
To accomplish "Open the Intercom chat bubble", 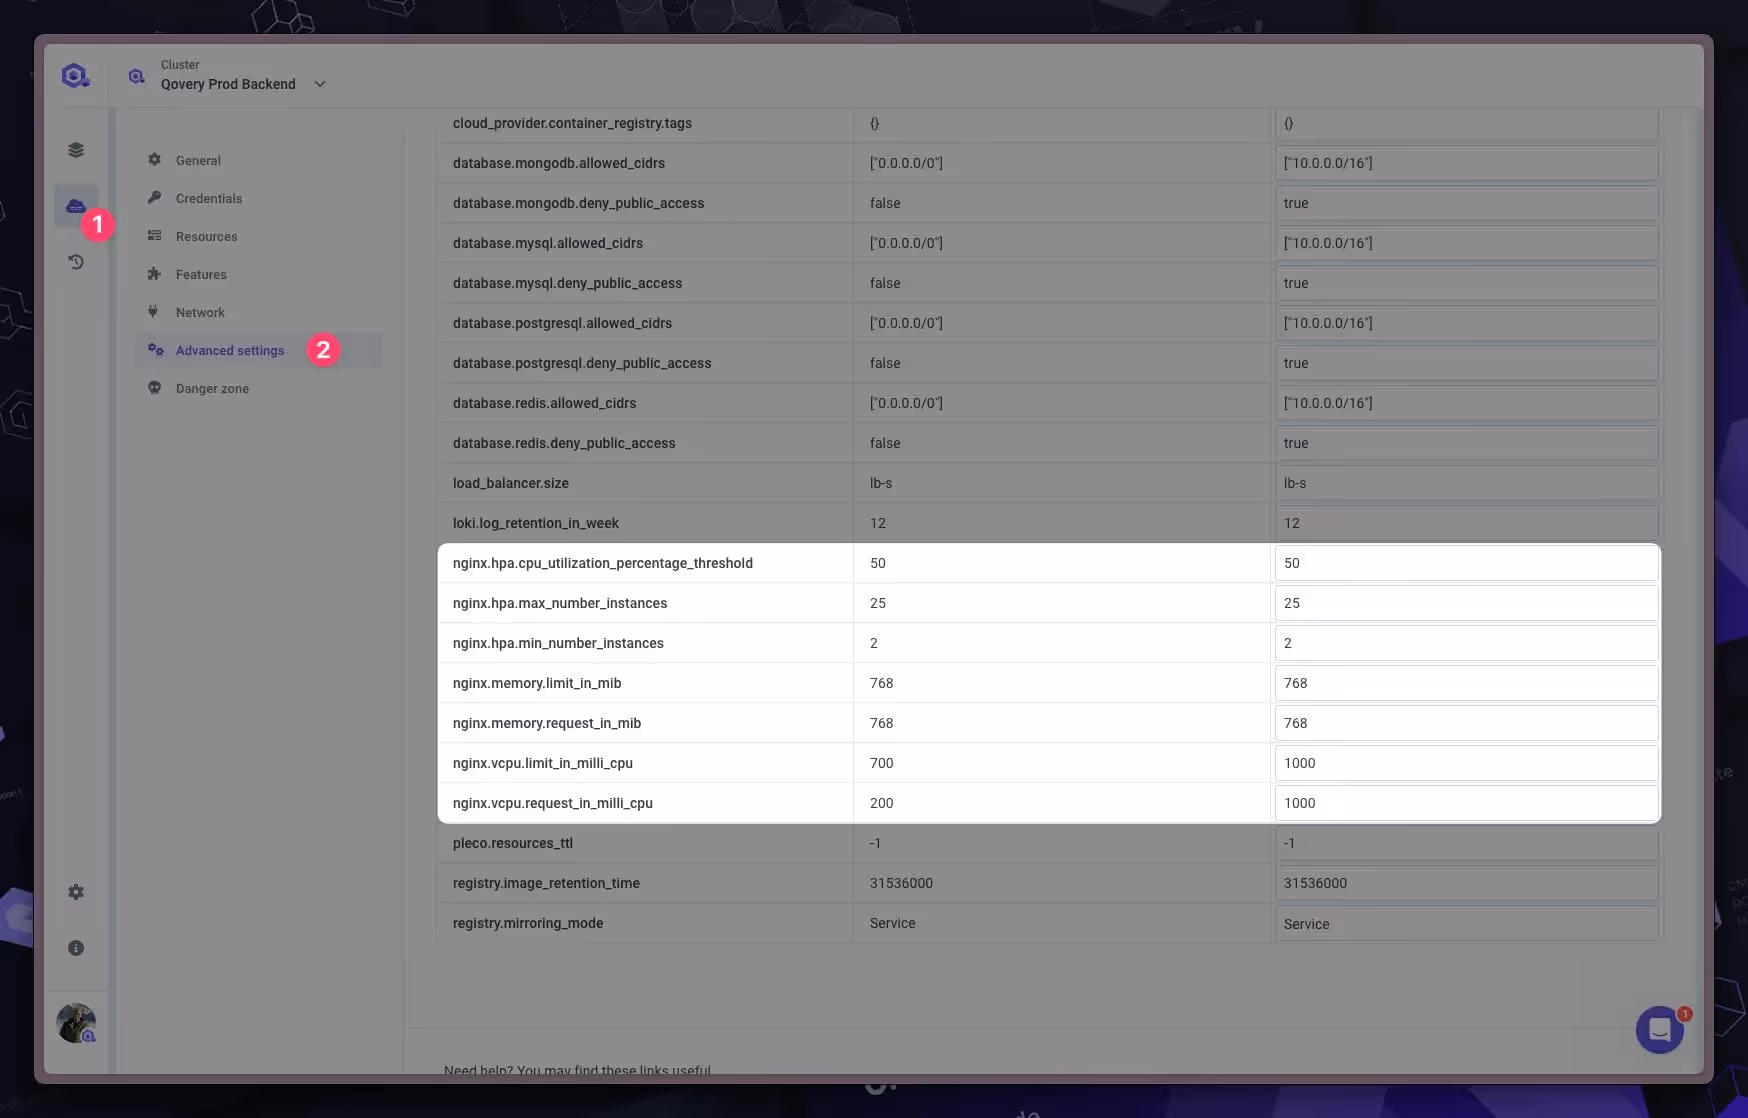I will click(x=1660, y=1029).
